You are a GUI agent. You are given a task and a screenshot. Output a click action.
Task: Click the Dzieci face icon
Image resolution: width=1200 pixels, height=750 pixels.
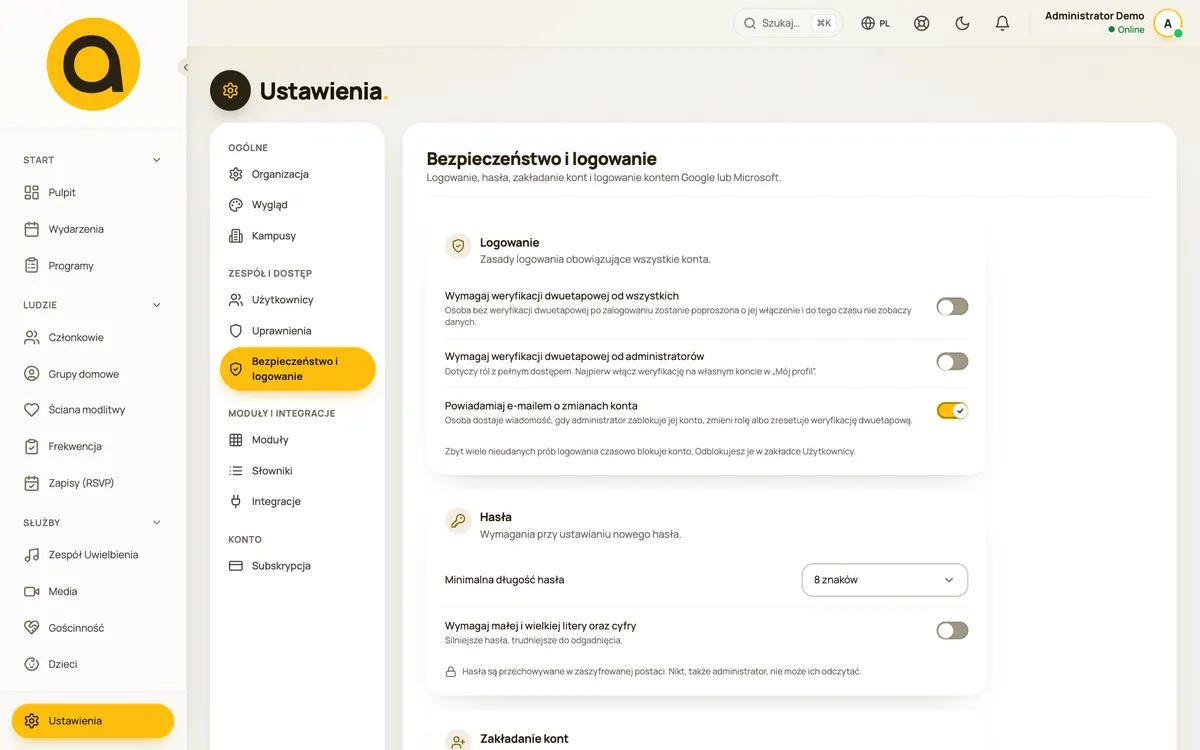point(32,664)
